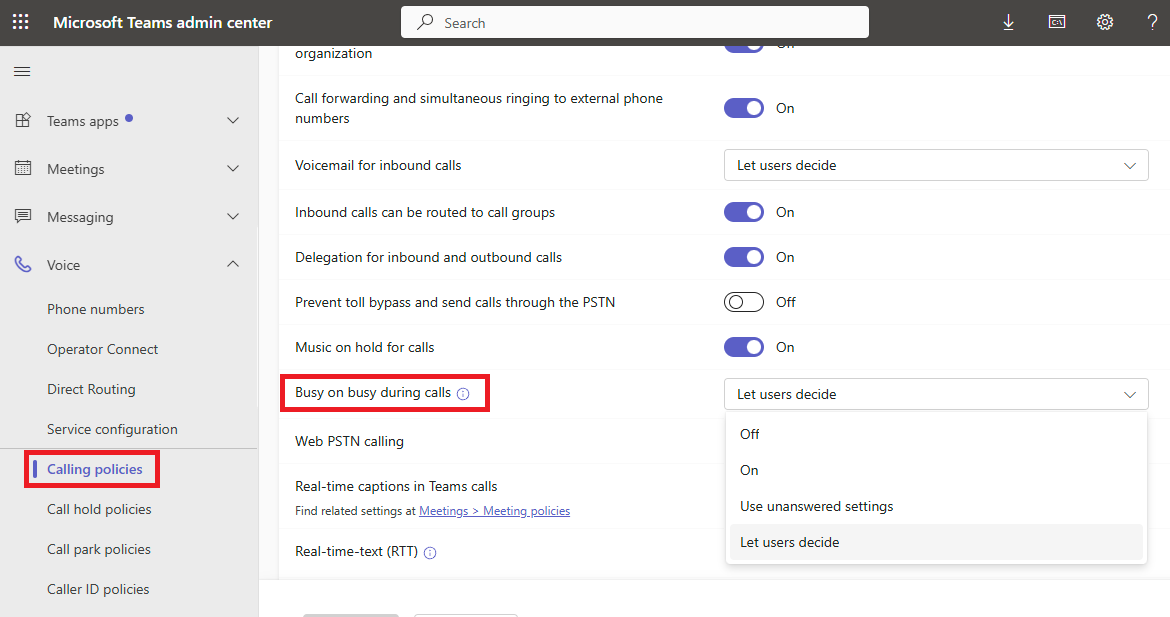Disable Delegation for inbound and outbound calls
The image size is (1170, 617).
(744, 257)
